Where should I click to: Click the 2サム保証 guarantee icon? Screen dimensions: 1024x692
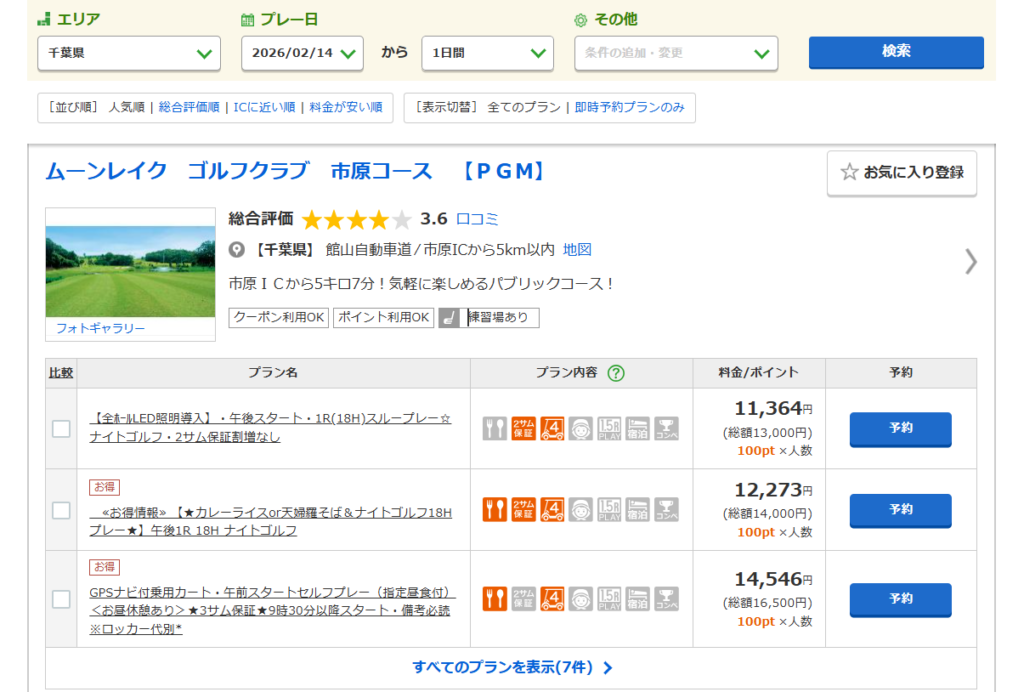(x=523, y=428)
